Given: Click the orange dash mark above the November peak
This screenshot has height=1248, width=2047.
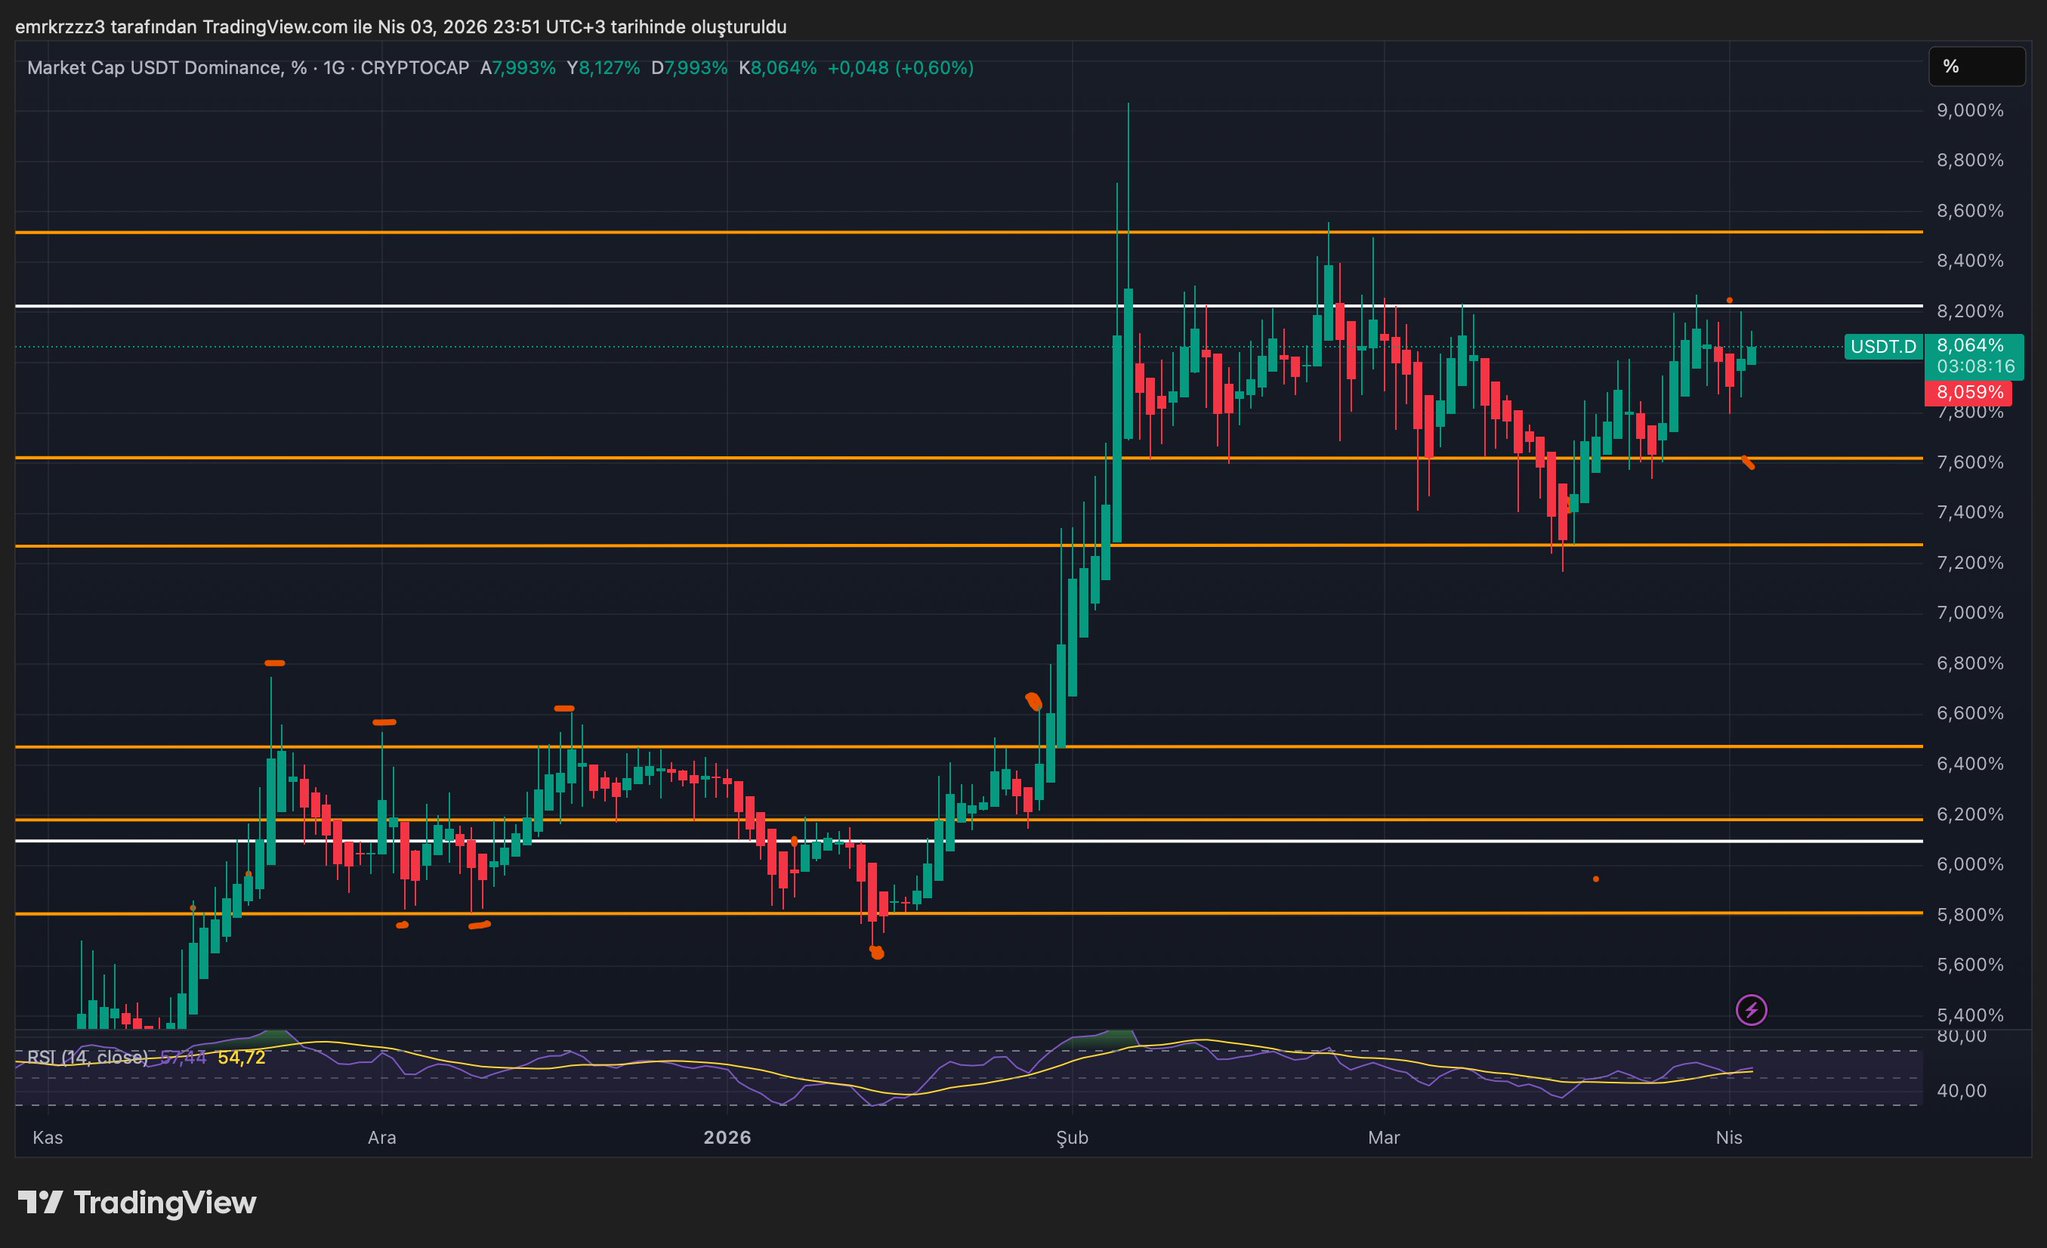Looking at the screenshot, I should pos(274,663).
